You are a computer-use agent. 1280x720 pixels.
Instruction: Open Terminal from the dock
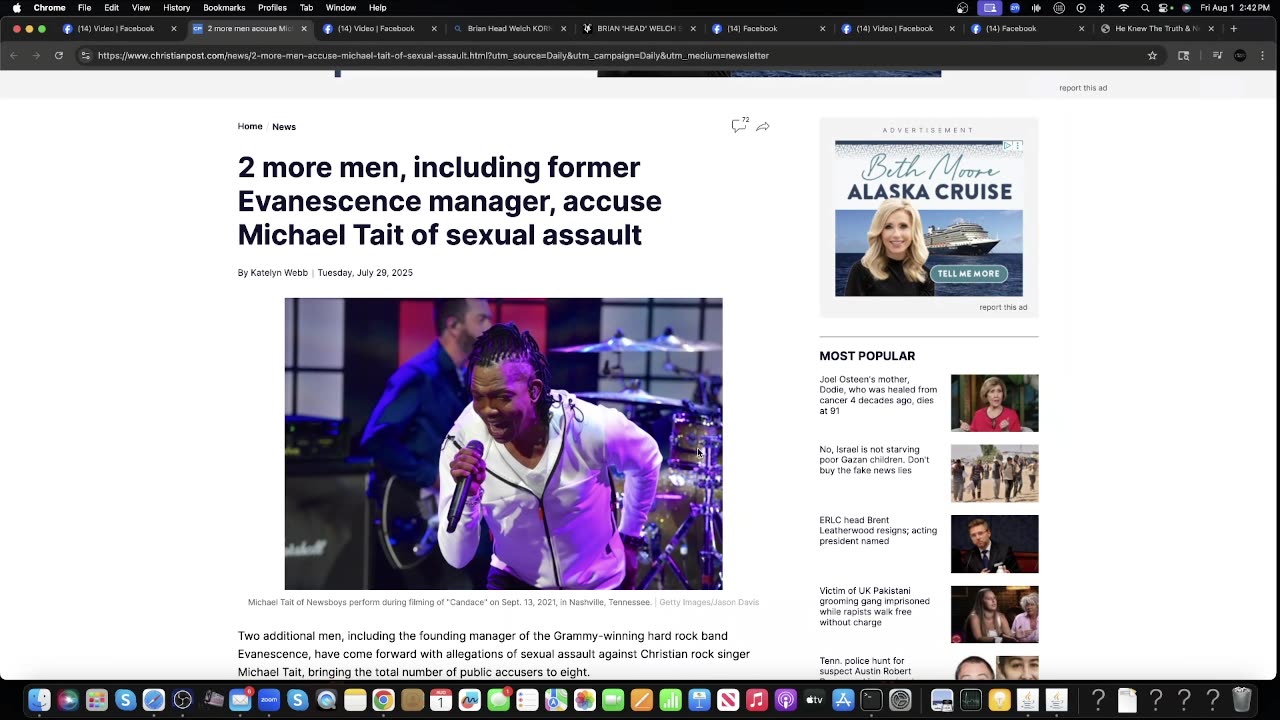[872, 700]
